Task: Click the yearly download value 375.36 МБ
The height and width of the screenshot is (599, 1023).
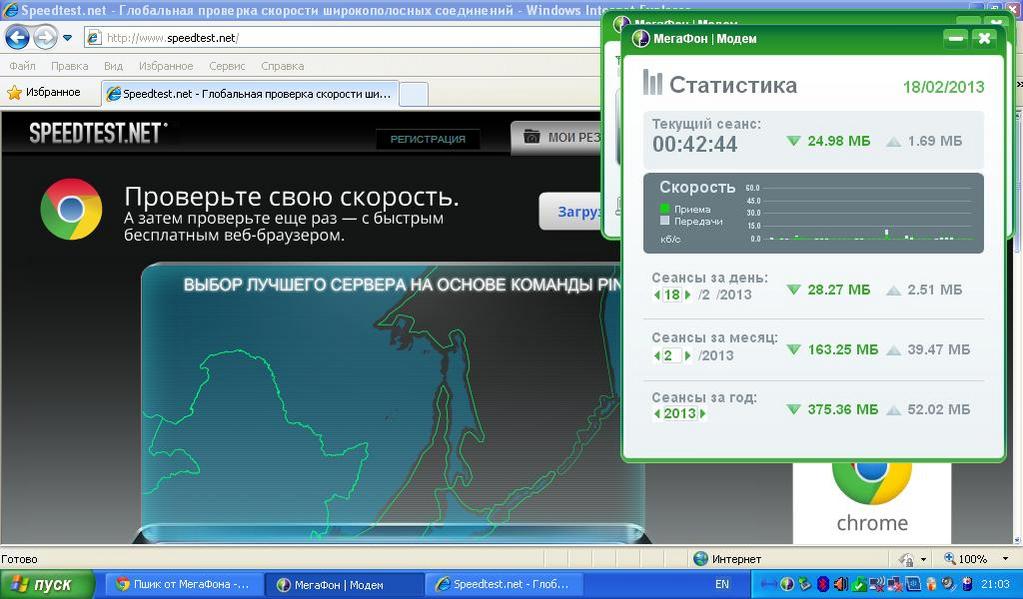Action: (x=843, y=410)
